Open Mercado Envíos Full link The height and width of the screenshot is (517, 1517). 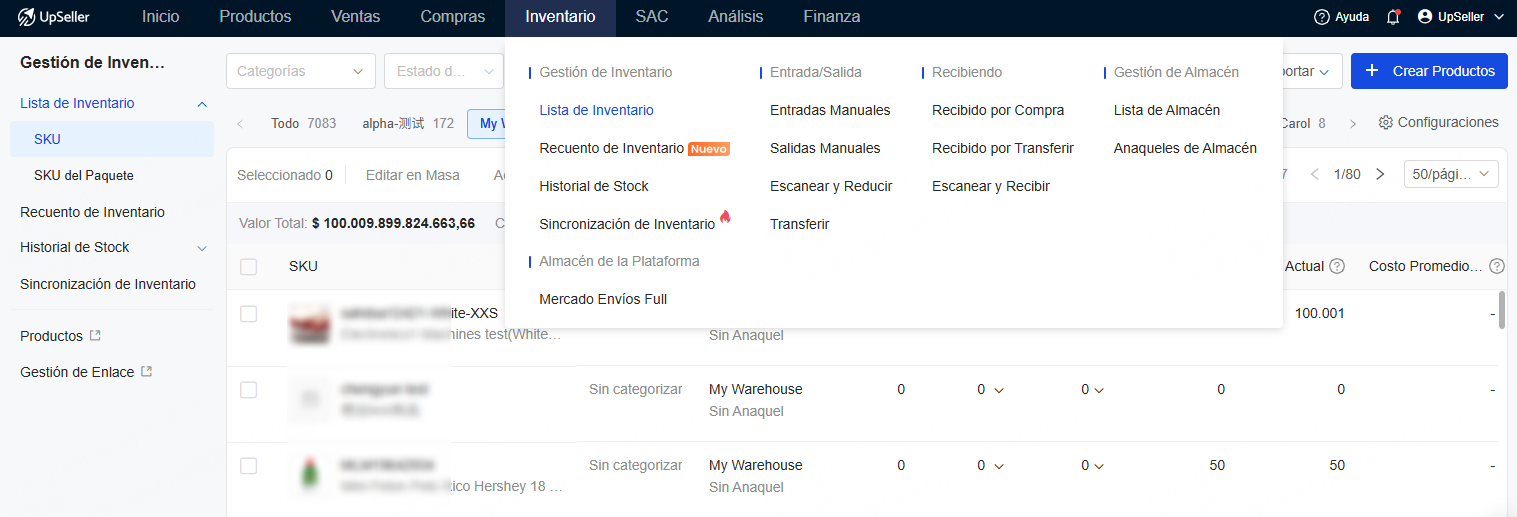[602, 299]
